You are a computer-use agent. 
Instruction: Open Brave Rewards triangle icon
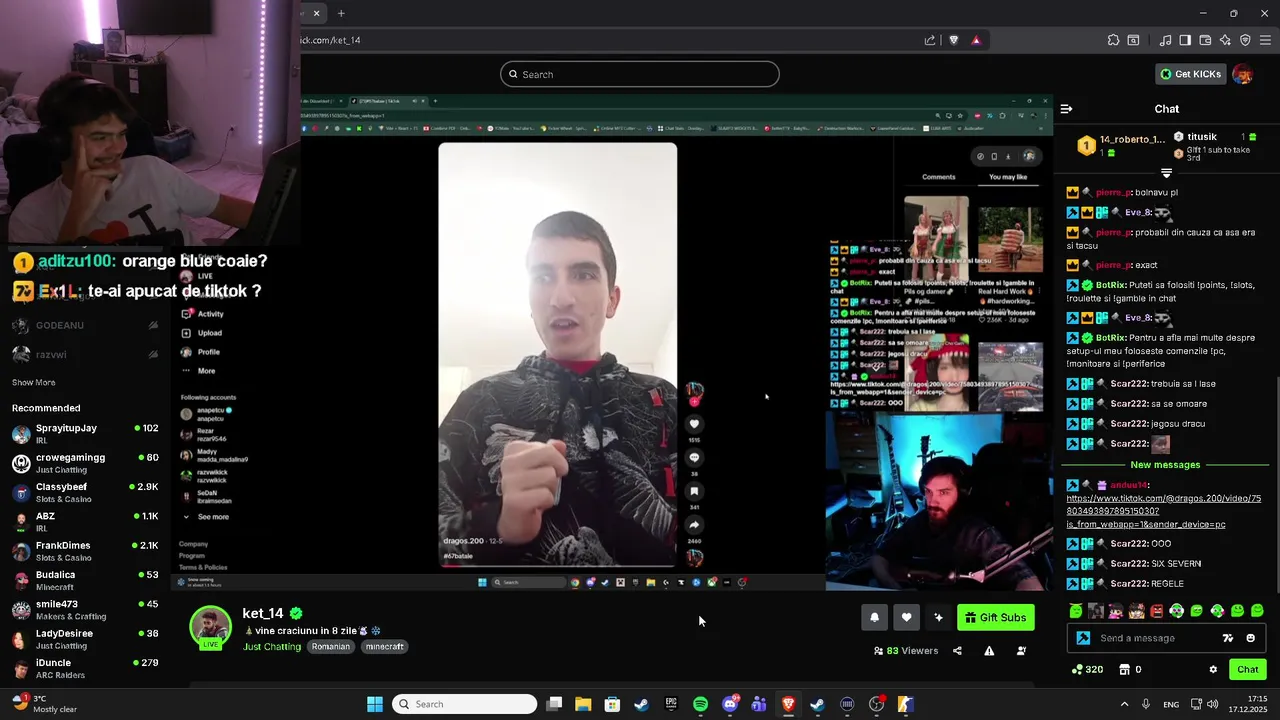point(976,40)
